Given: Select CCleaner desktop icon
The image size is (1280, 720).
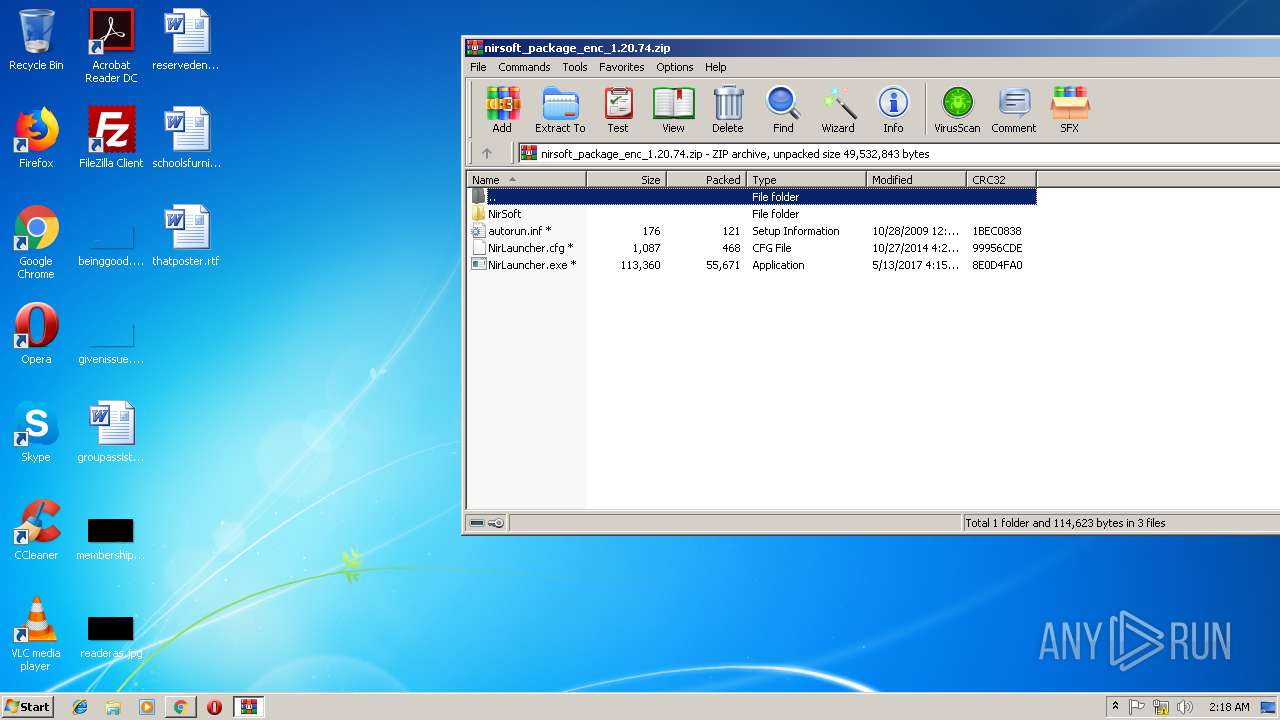Looking at the screenshot, I should (x=36, y=530).
